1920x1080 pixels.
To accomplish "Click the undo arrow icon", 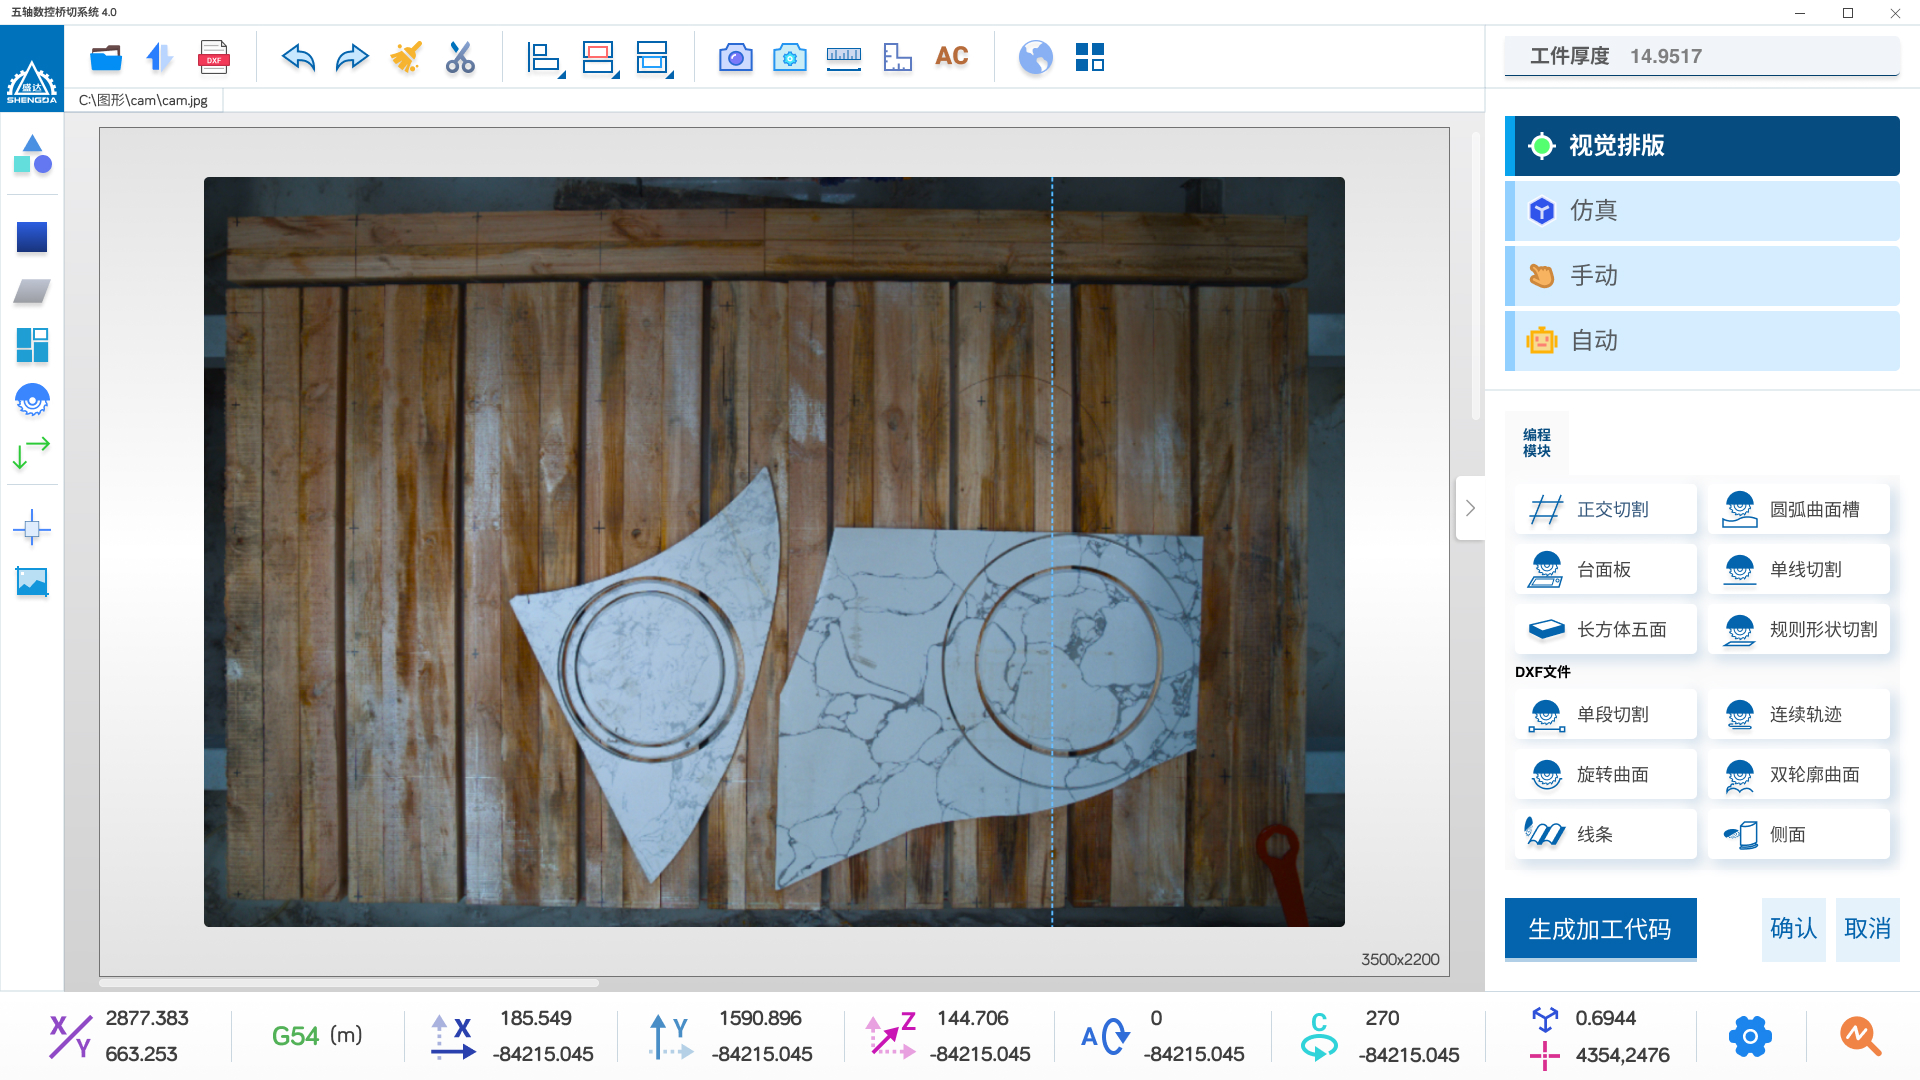I will (x=298, y=57).
